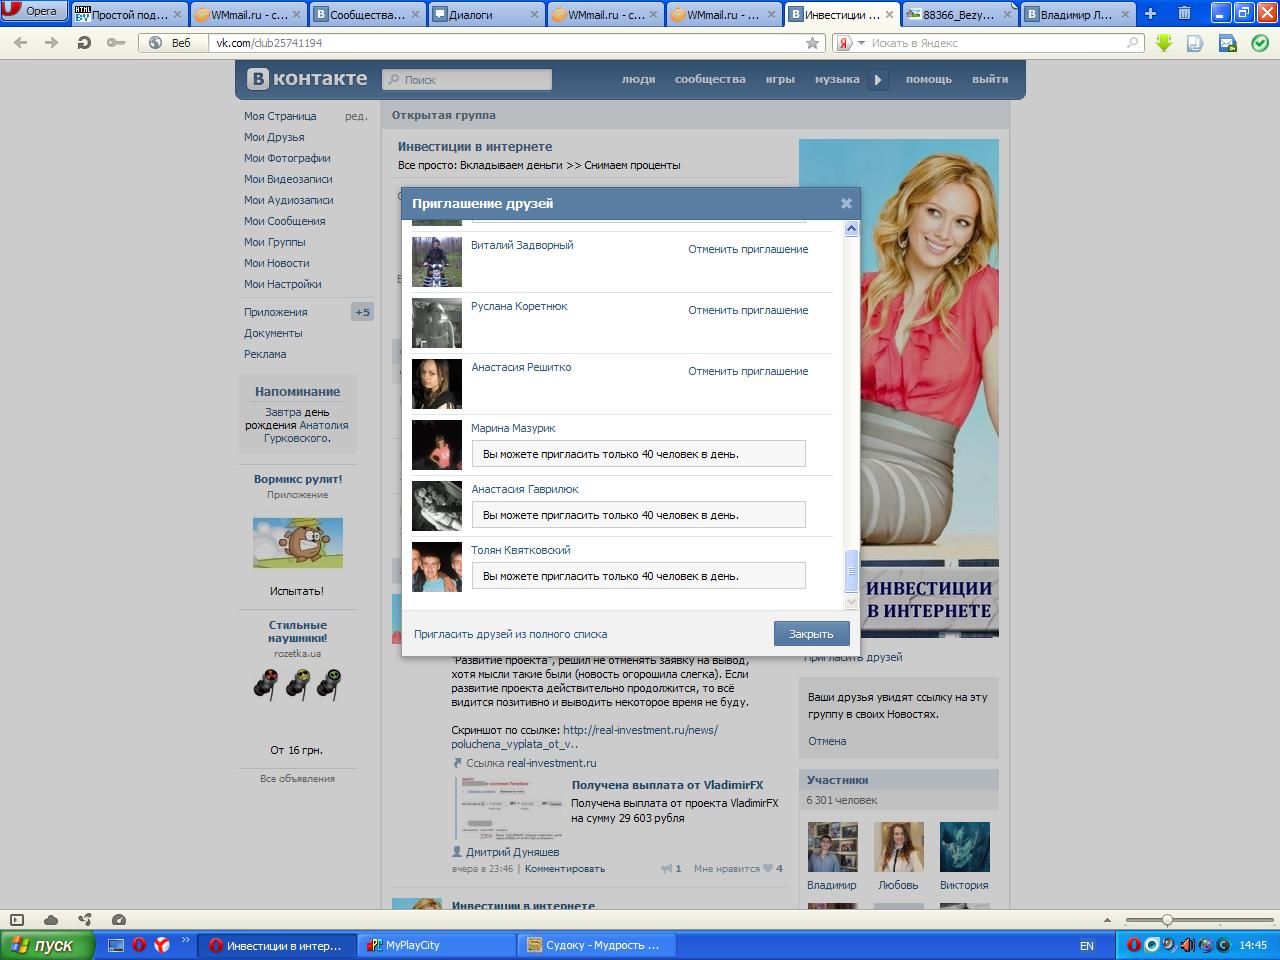This screenshot has width=1280, height=960.
Task: Switch to the Диалоги tab
Action: (x=488, y=15)
